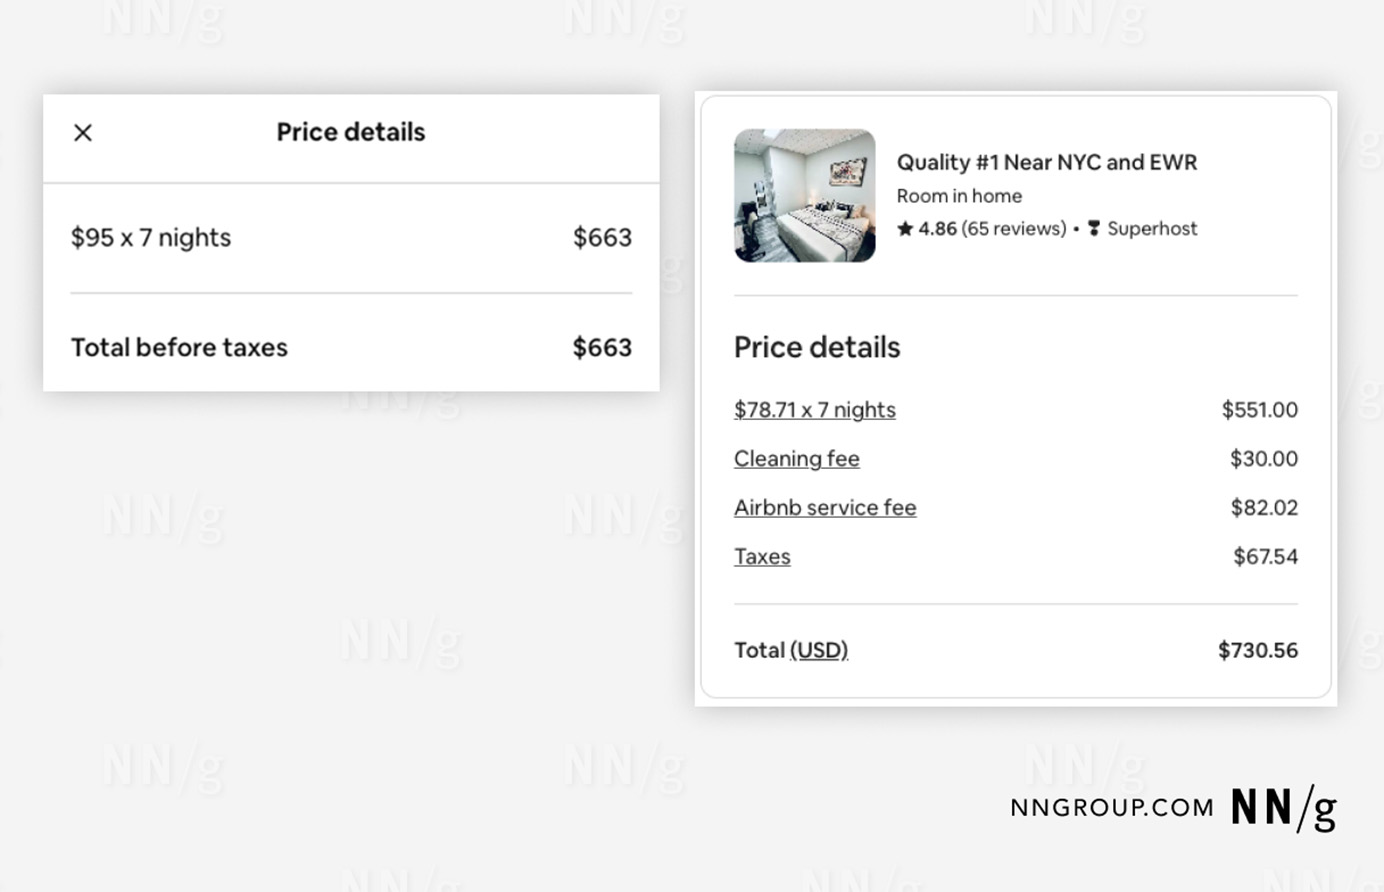Open the listing bedroom photo thumbnail

[x=804, y=196]
